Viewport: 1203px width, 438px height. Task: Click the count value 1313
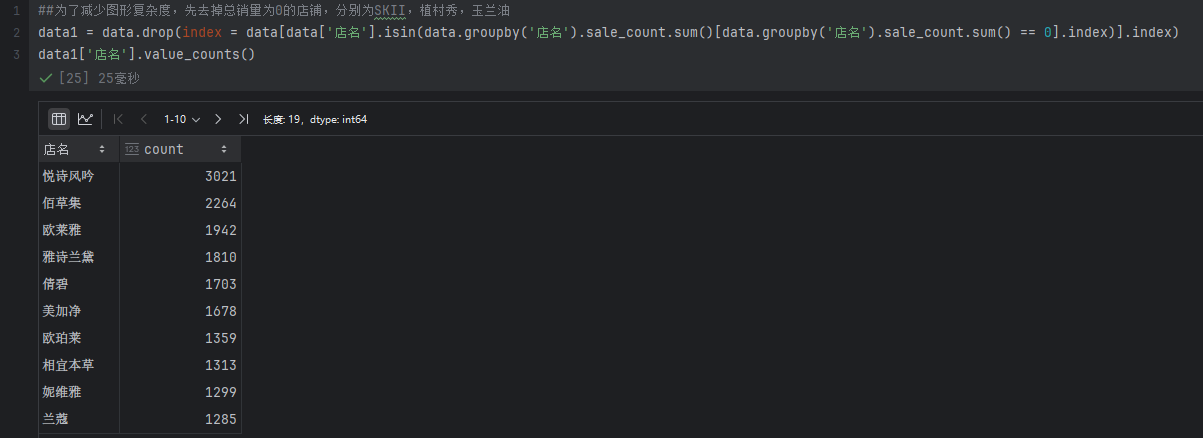(220, 365)
